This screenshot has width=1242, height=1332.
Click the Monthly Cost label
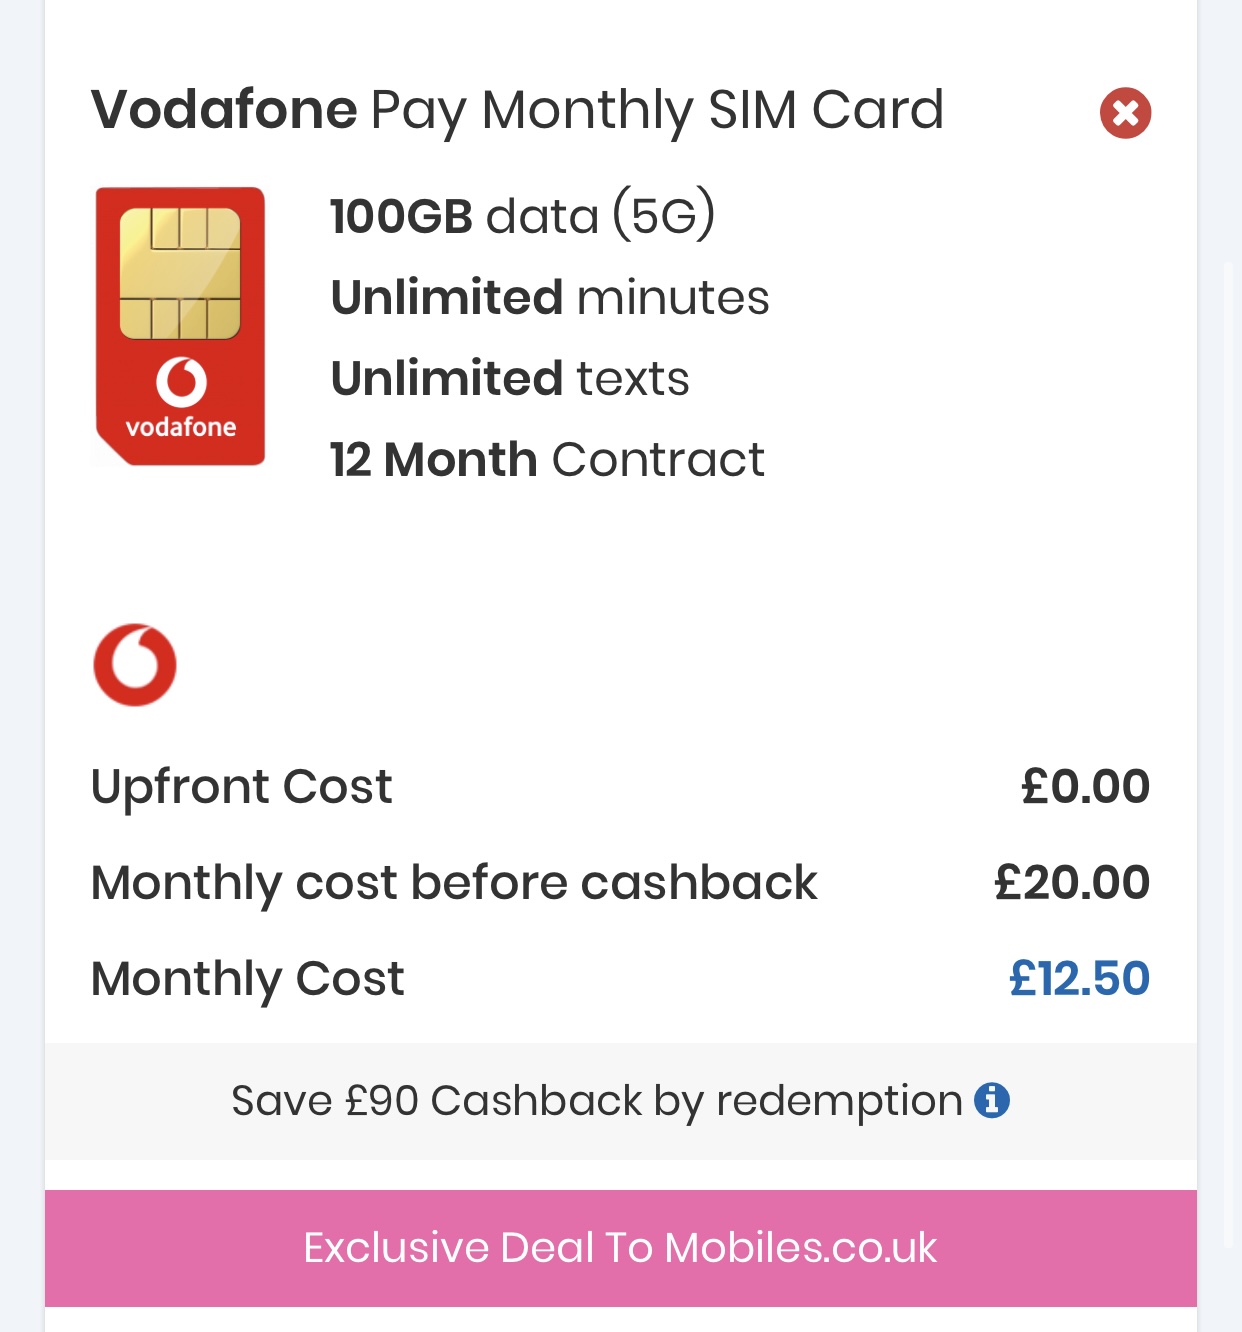click(x=247, y=979)
